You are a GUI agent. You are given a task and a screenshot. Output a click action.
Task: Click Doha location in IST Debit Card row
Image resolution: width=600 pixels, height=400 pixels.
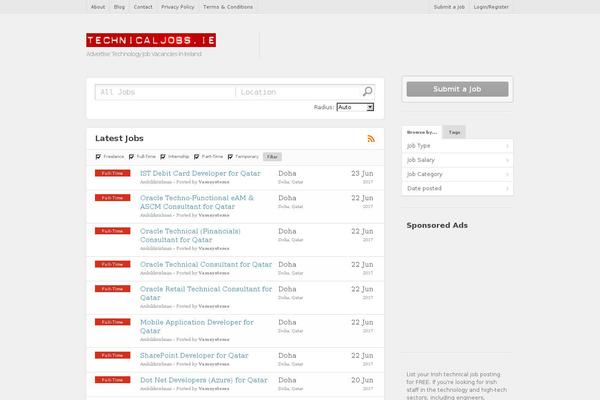point(287,173)
